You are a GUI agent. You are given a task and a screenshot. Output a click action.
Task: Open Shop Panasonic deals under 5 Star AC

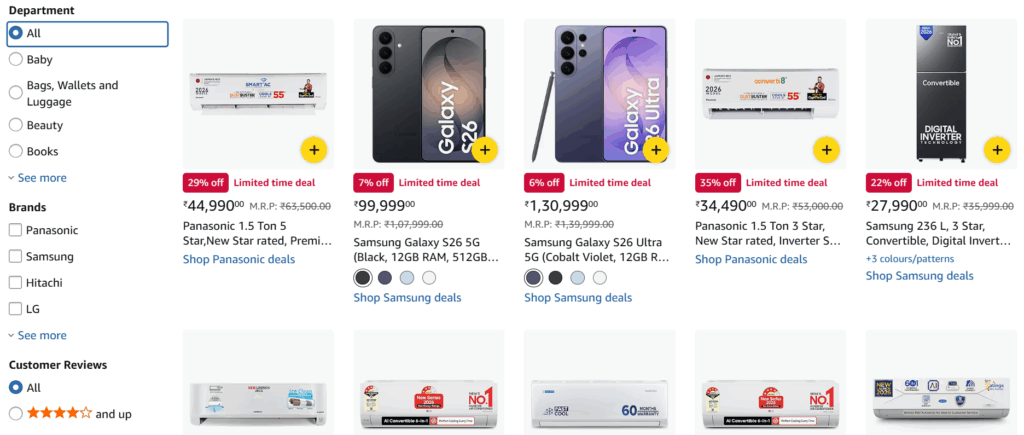click(x=239, y=259)
